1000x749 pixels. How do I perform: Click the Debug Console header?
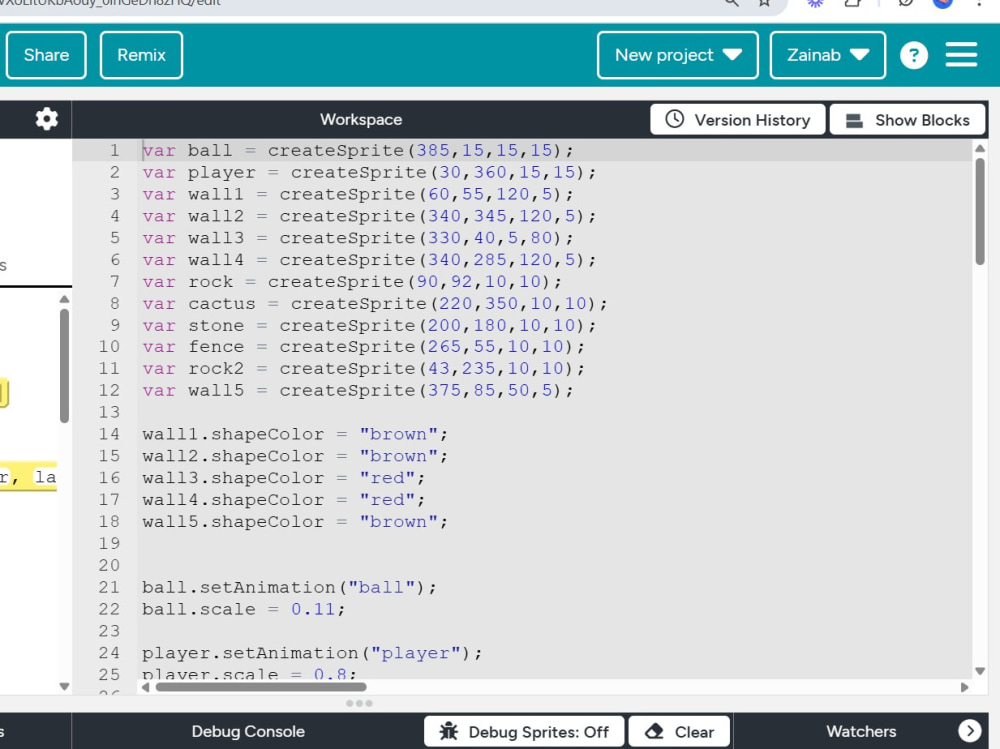tap(248, 731)
